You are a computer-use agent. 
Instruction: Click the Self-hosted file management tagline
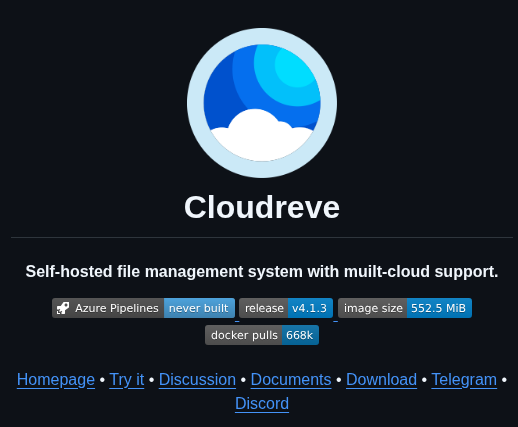point(262,271)
